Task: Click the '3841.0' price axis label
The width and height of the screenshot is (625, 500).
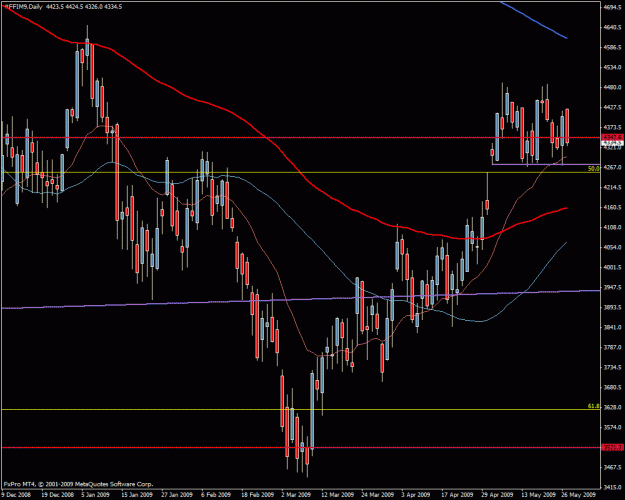Action: tap(613, 327)
